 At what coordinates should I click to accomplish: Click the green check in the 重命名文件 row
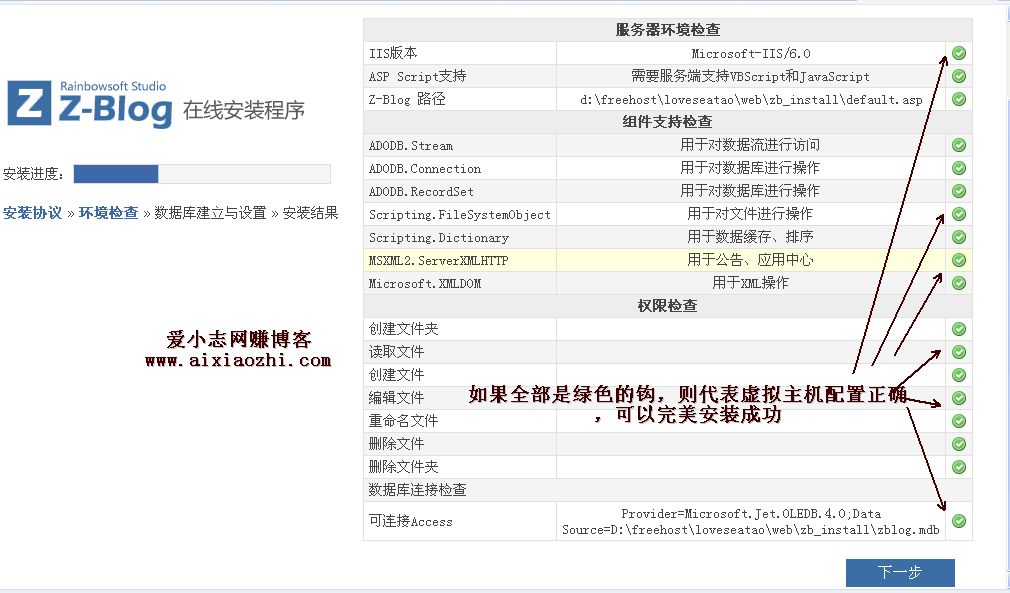(x=958, y=421)
